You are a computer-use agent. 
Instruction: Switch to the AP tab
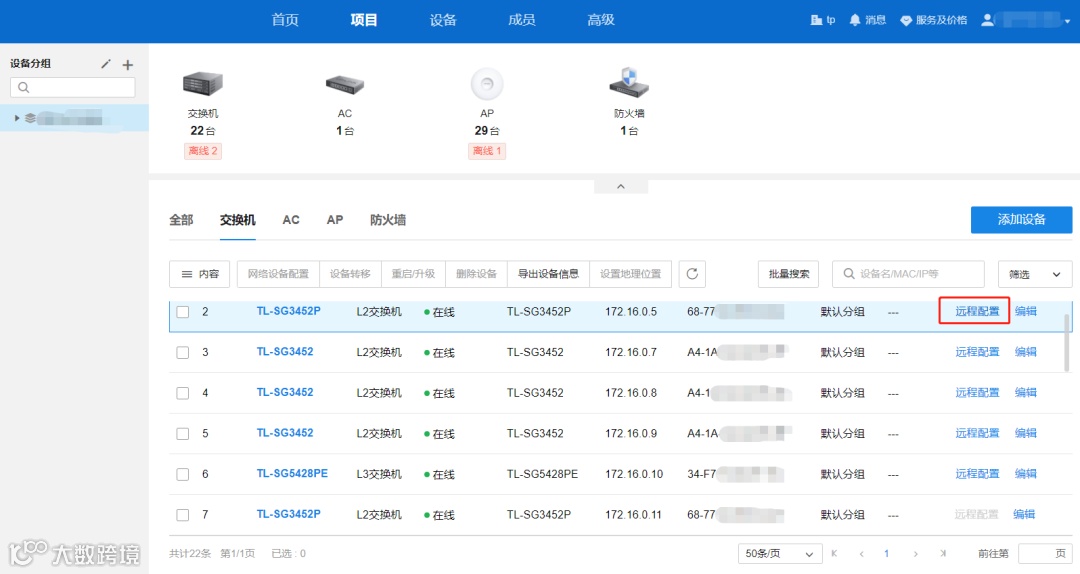[335, 220]
